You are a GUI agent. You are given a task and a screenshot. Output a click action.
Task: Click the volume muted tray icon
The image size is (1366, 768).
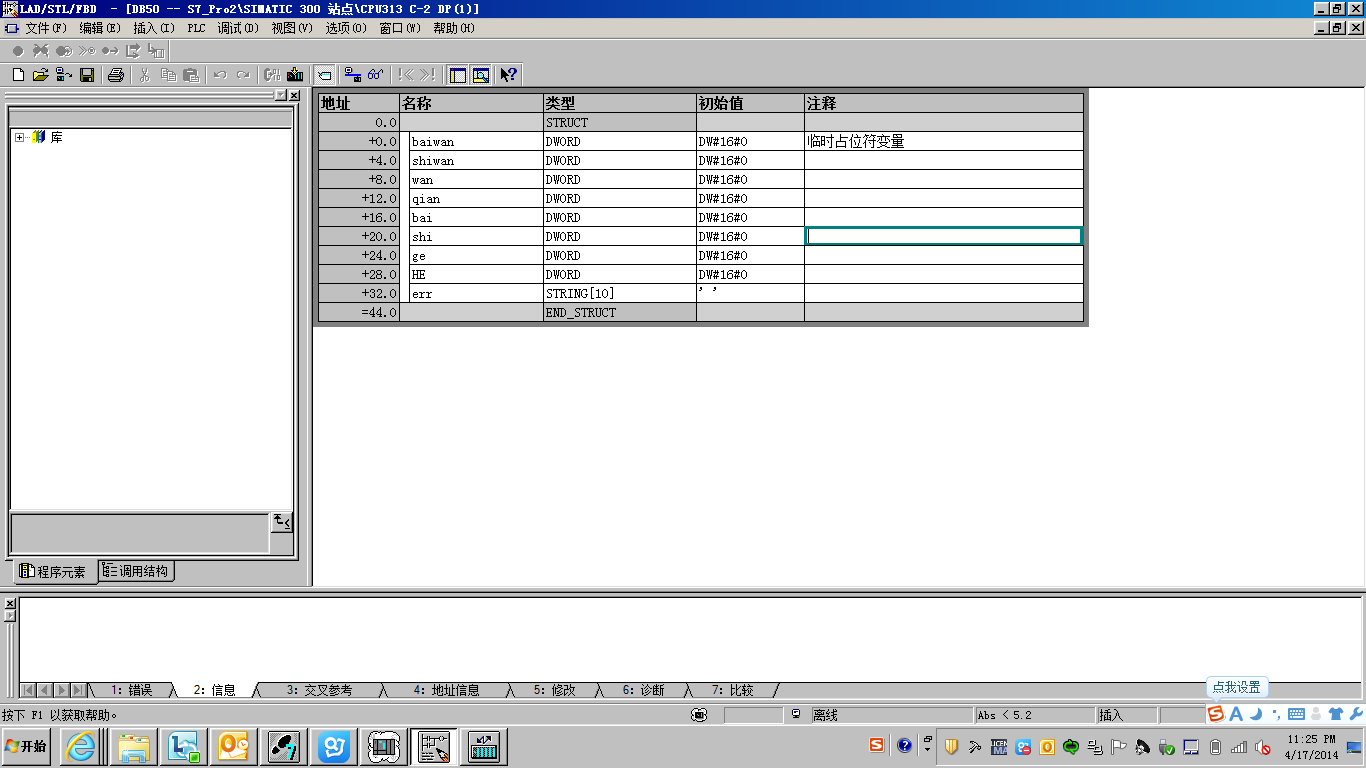tap(1263, 747)
